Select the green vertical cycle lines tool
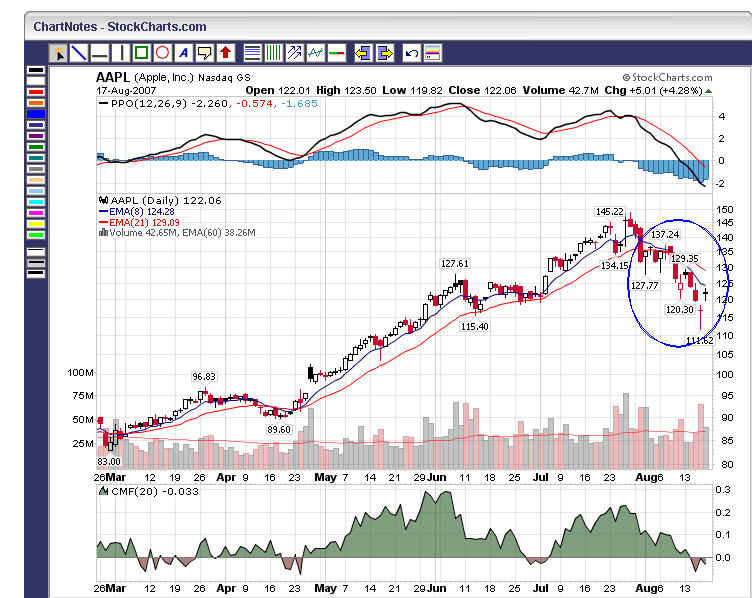 273,53
